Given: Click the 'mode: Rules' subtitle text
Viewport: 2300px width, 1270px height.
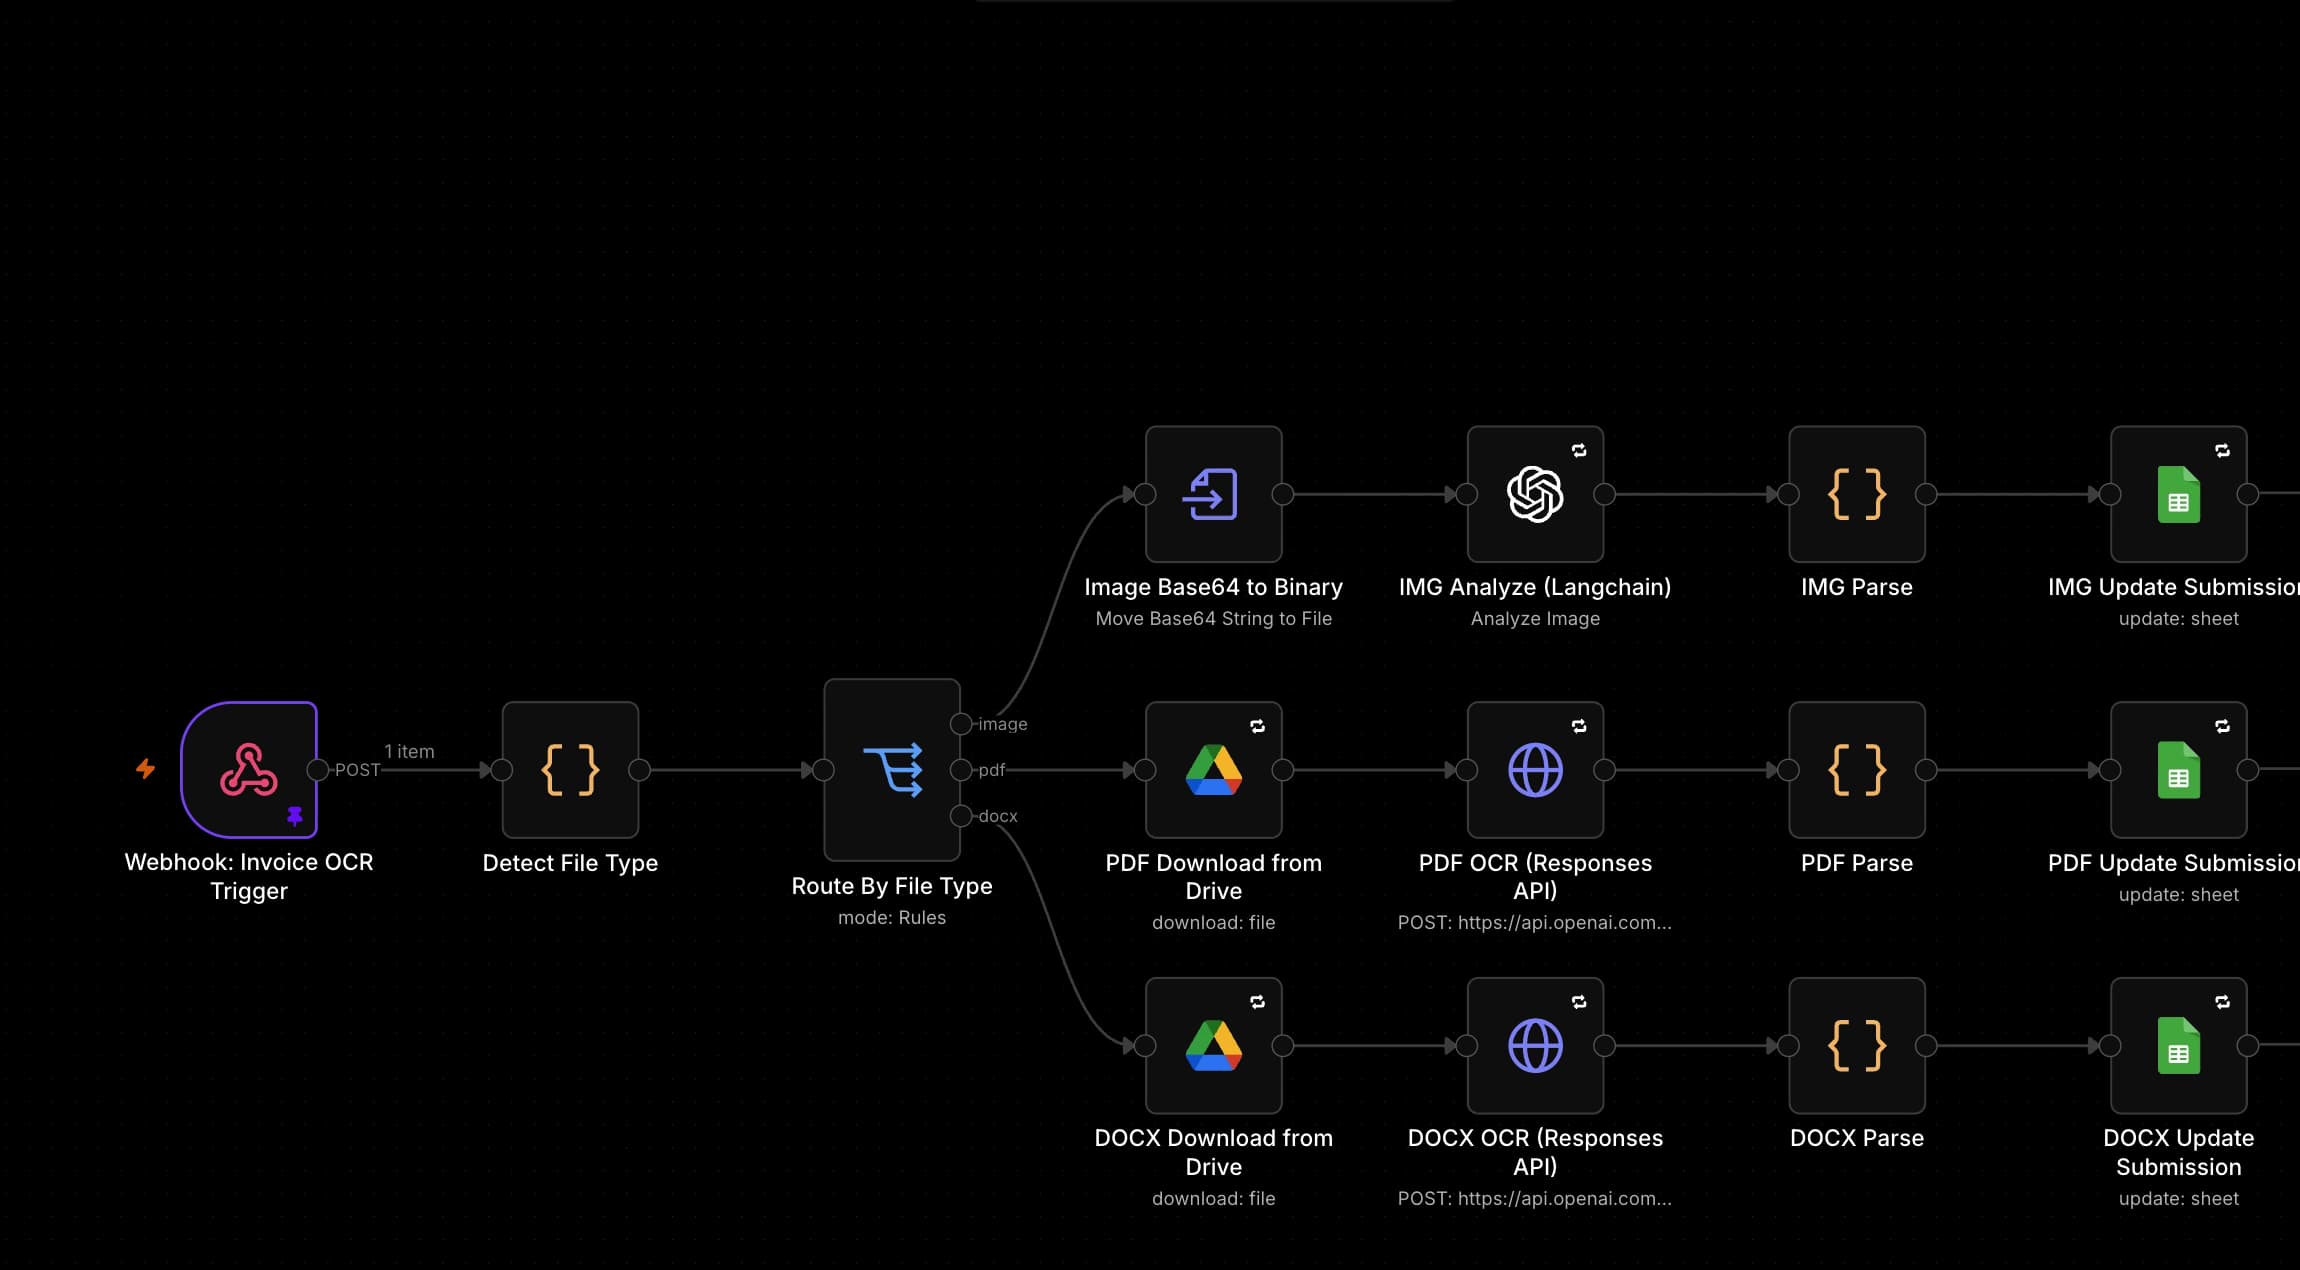Looking at the screenshot, I should [892, 918].
